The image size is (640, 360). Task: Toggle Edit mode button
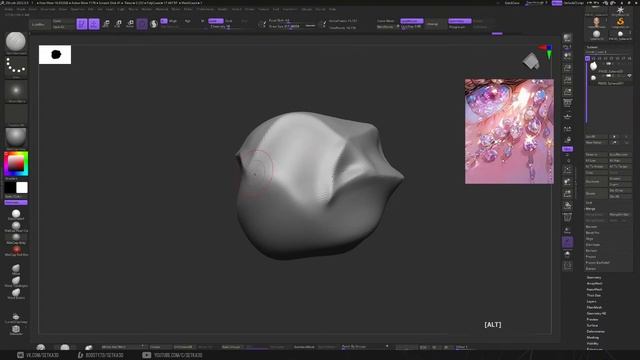point(82,24)
